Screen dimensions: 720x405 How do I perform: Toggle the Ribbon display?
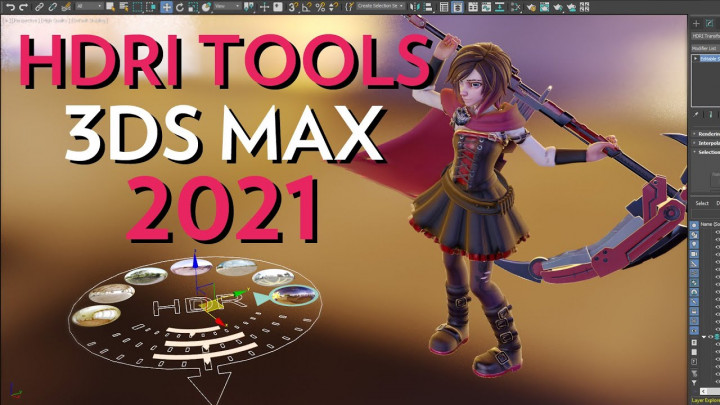[x=473, y=7]
